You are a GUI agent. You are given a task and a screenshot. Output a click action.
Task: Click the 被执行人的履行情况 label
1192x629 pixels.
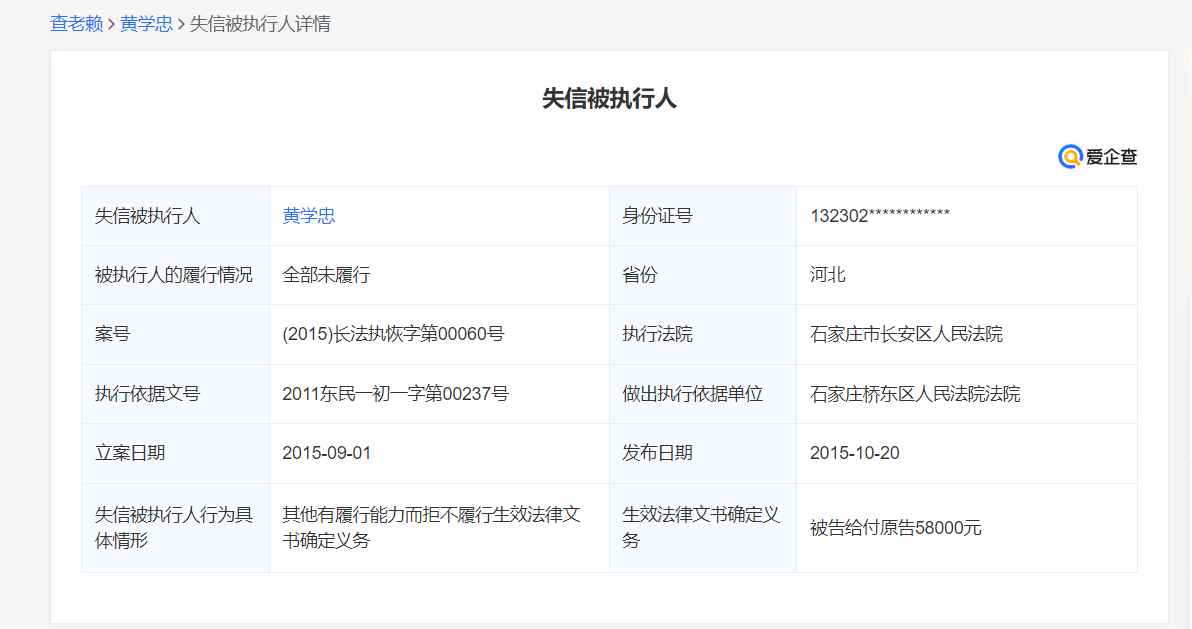tap(173, 275)
